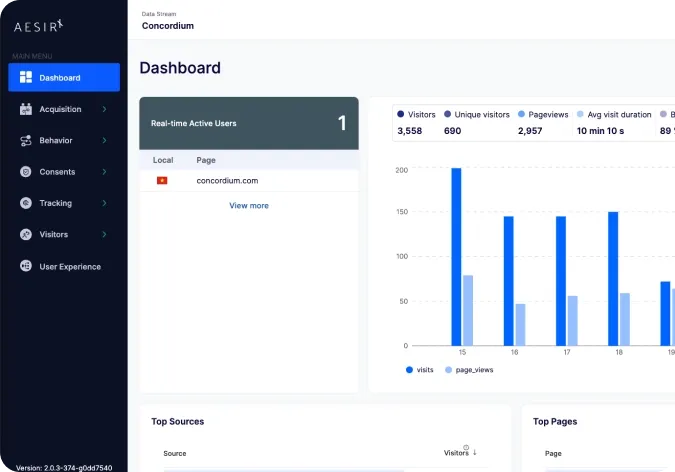Expand the Consents menu chevron
This screenshot has width=675, height=472.
coord(104,172)
